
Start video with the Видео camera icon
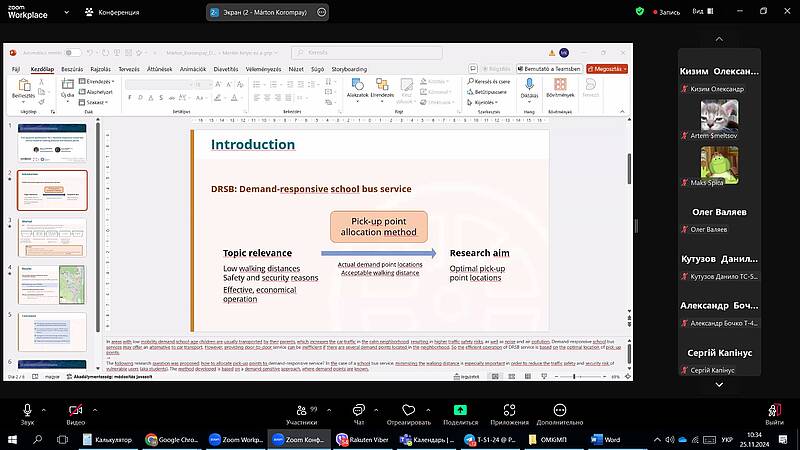[76, 410]
